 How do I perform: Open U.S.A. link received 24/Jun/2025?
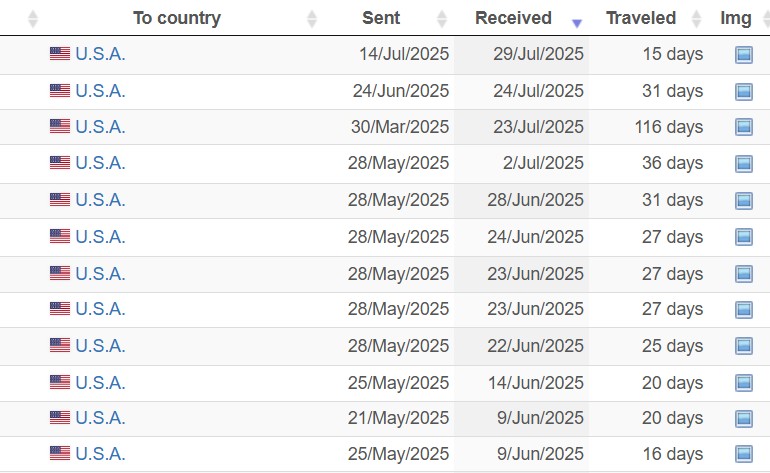tap(100, 237)
